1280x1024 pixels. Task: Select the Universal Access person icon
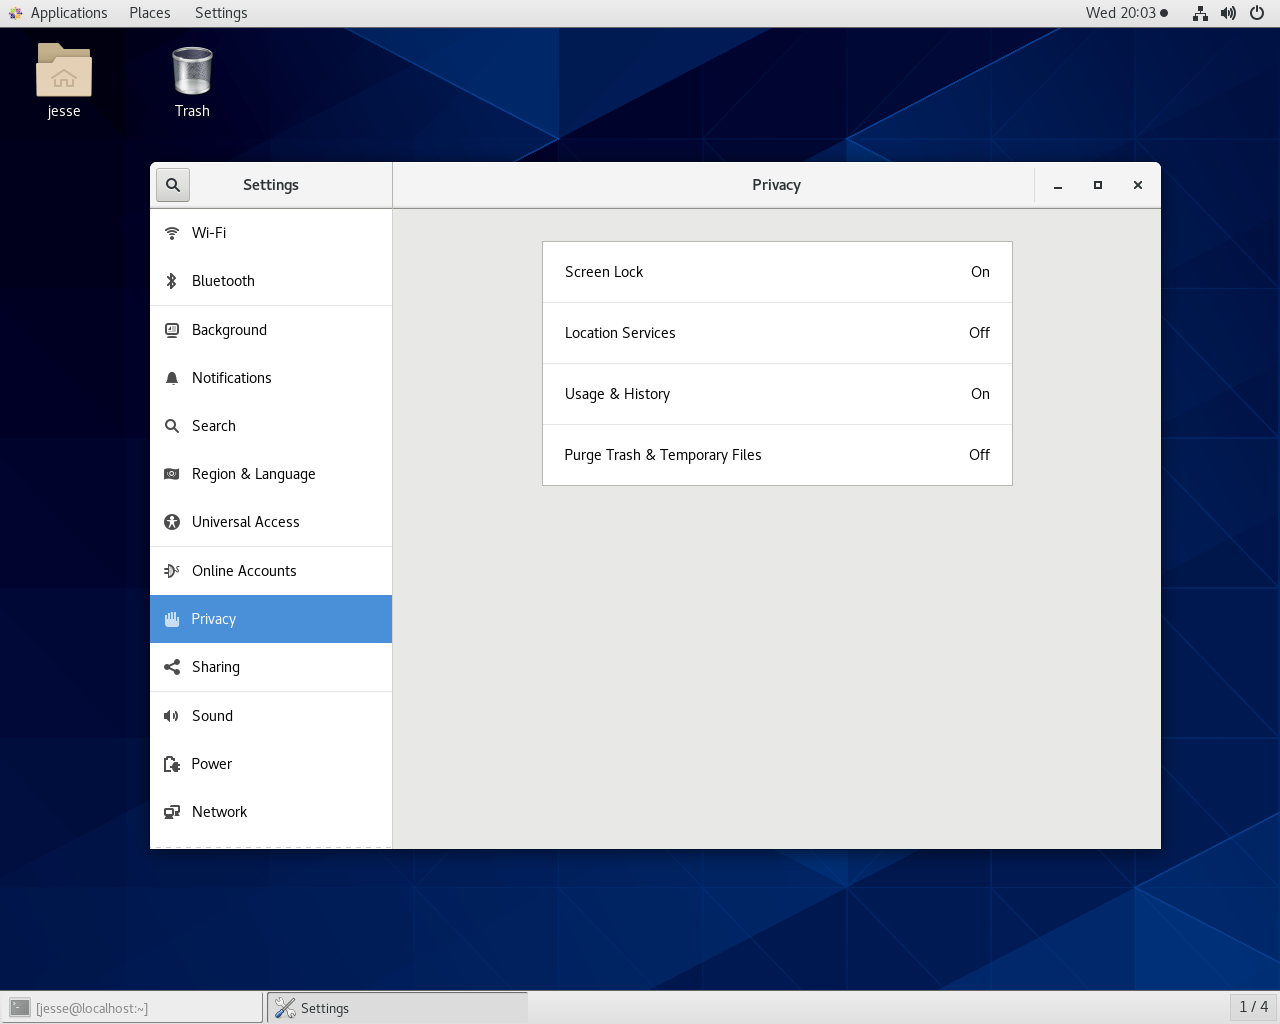pyautogui.click(x=172, y=522)
